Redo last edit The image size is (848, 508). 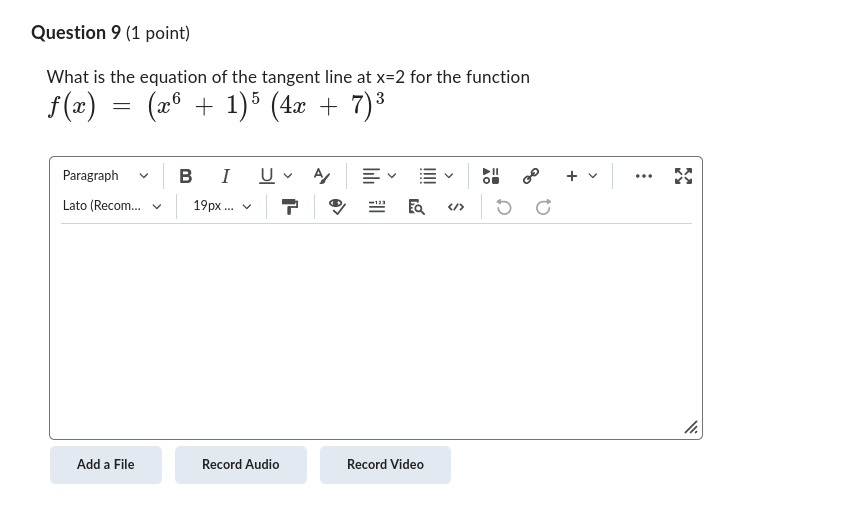coord(544,207)
